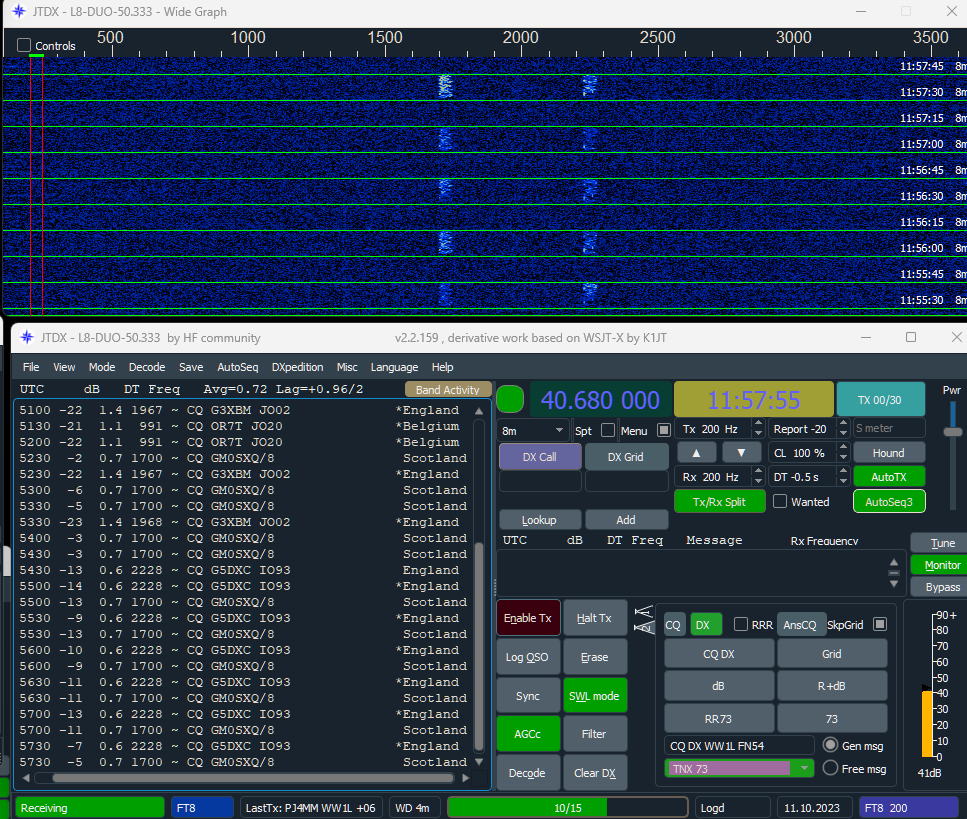Select the Free msg radio button
Viewport: 967px width, 819px height.
[831, 768]
